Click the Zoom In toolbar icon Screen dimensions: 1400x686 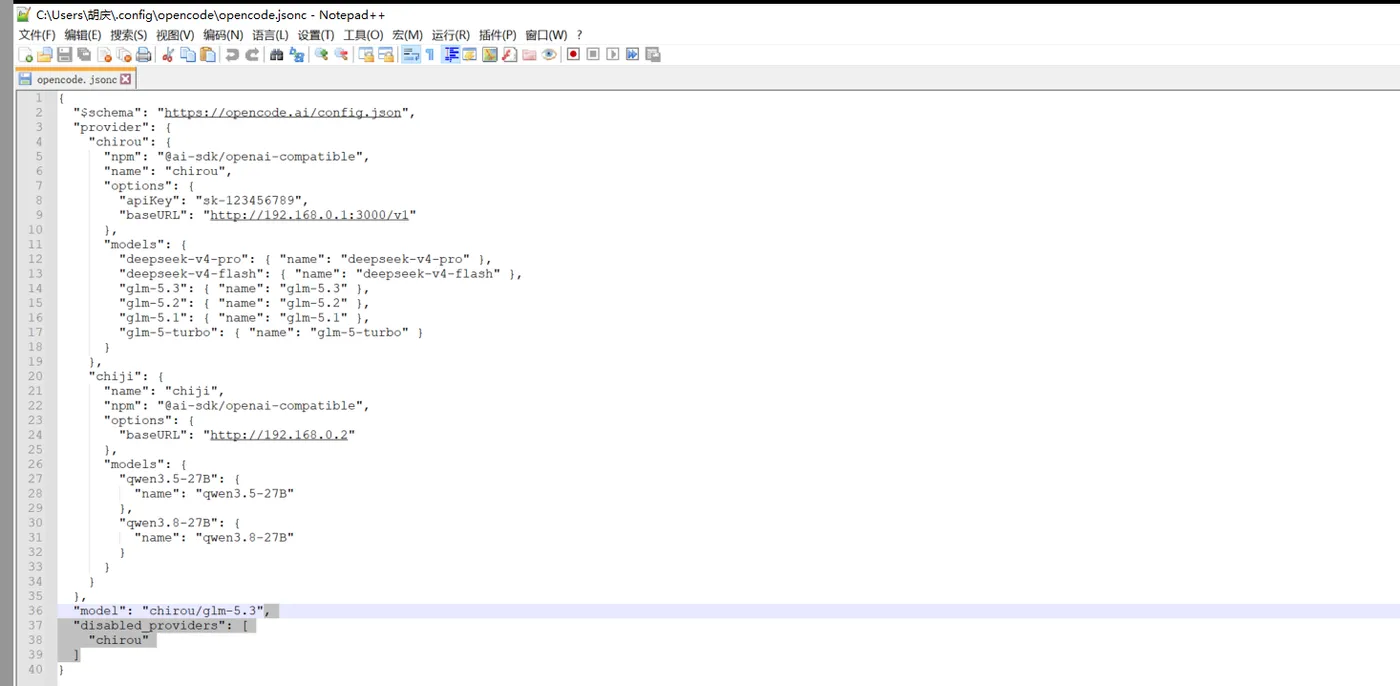pyautogui.click(x=321, y=54)
